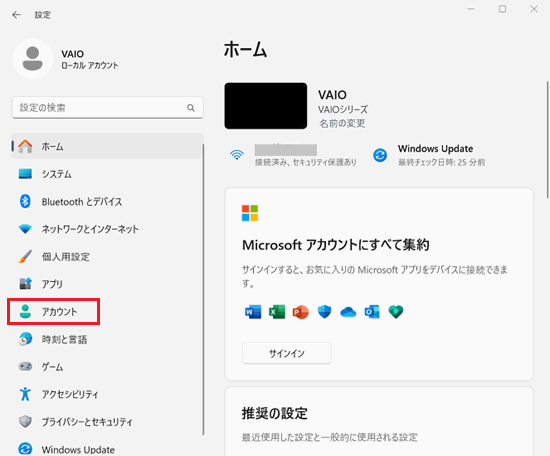Click the search magnifier icon
The height and width of the screenshot is (456, 550).
tap(191, 108)
